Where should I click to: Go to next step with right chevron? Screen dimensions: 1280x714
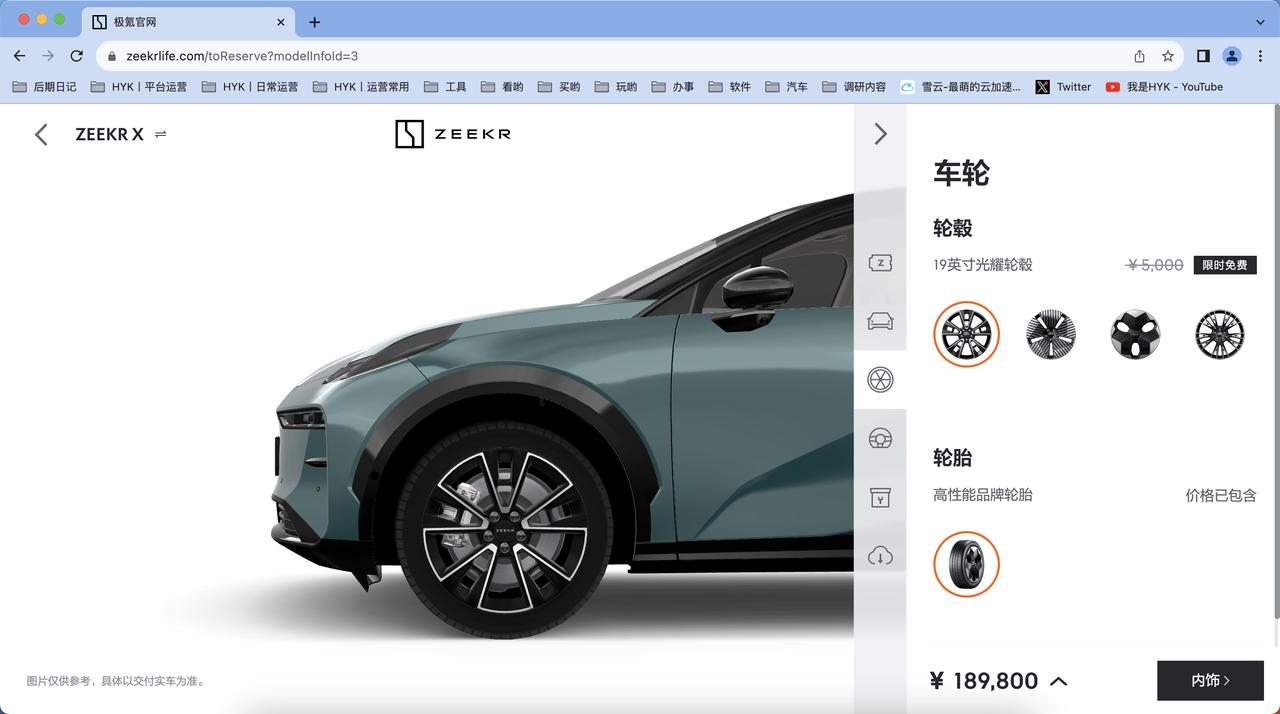coord(880,134)
